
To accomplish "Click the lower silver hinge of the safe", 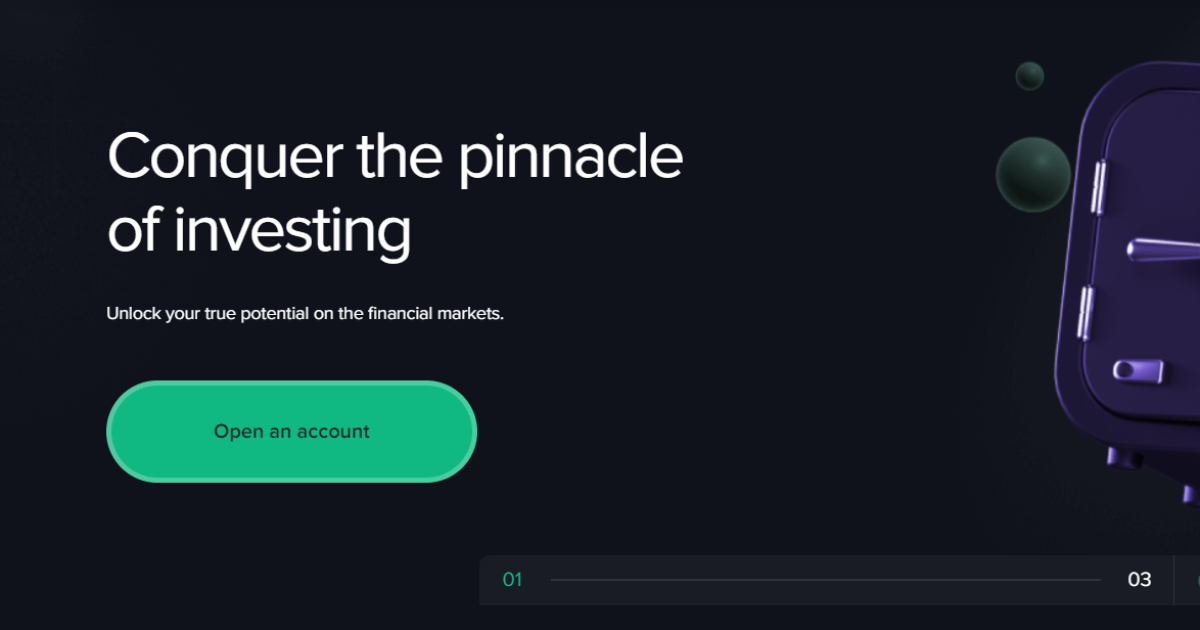I will click(x=1083, y=312).
